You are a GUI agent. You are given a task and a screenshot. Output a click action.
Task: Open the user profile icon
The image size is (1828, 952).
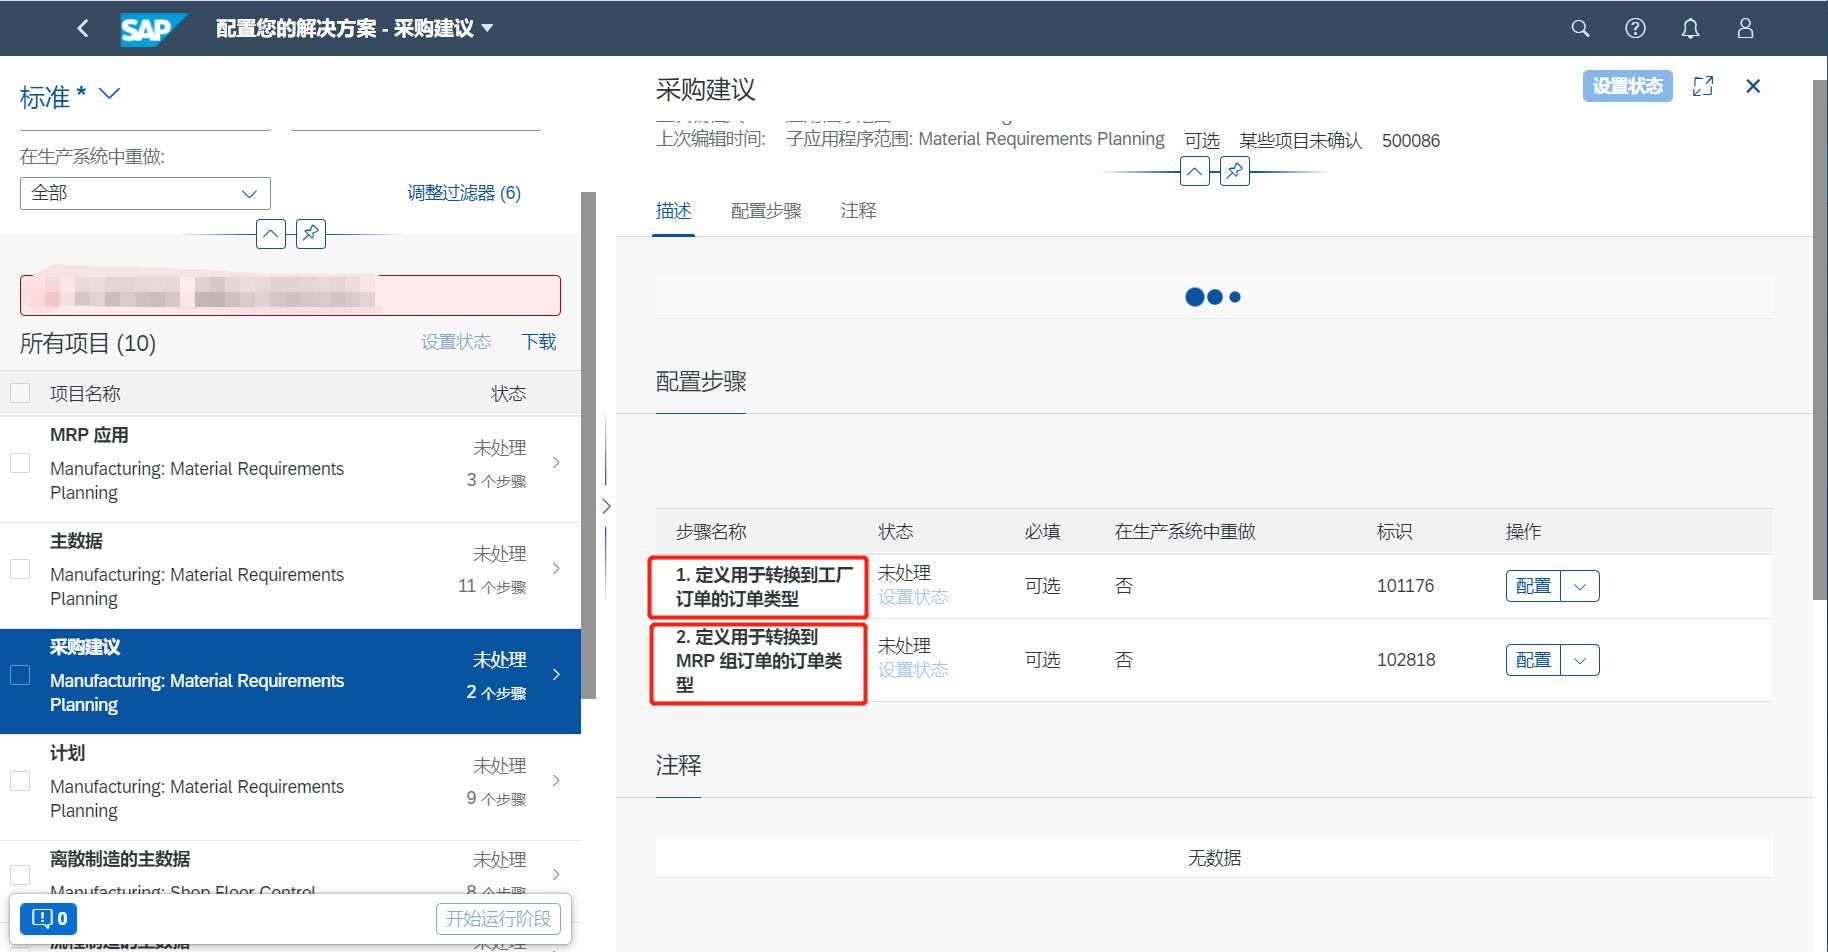(1745, 28)
